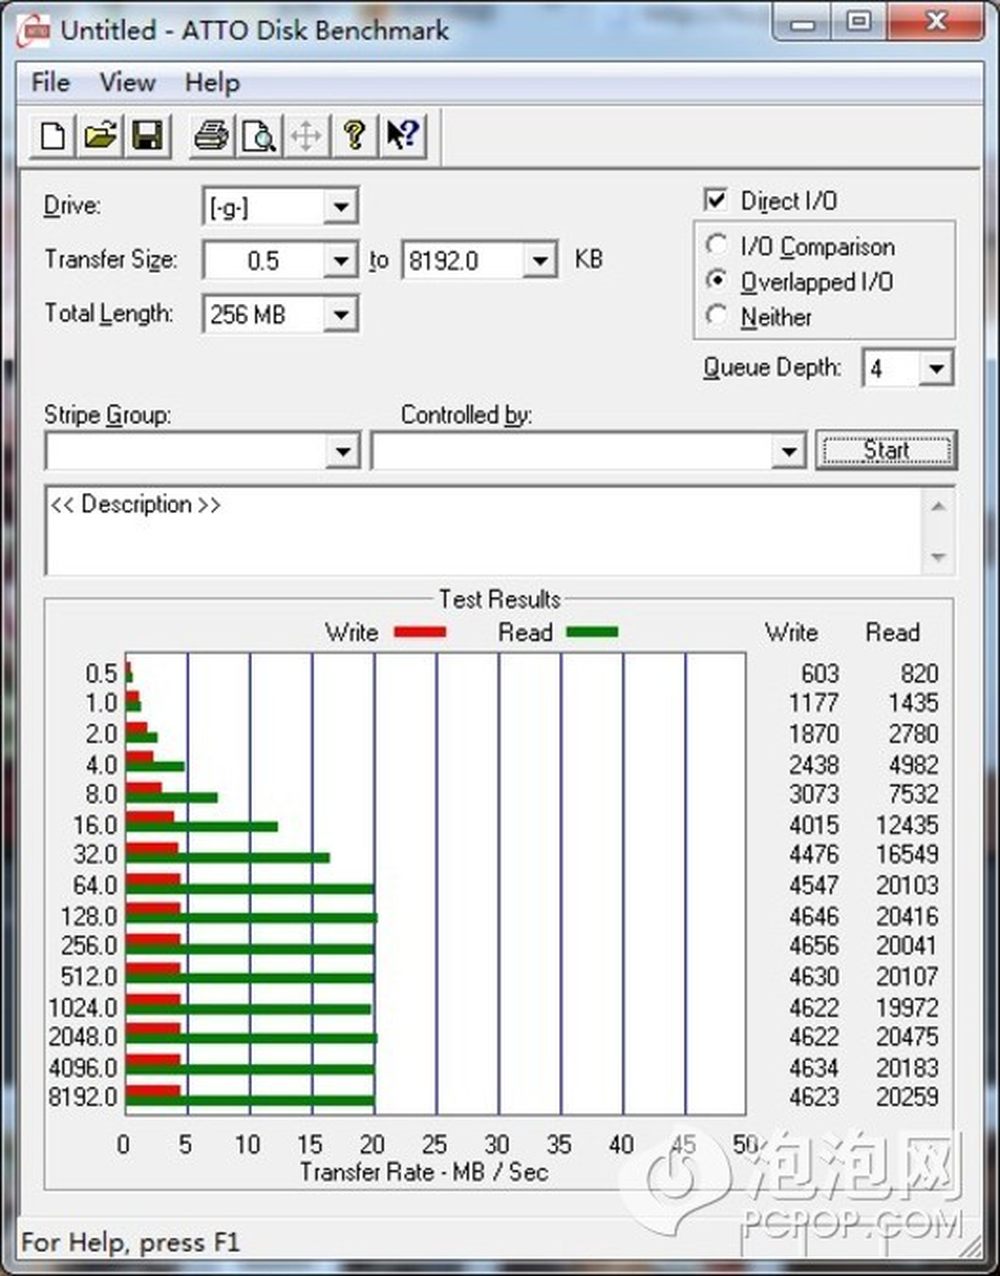Viewport: 1000px width, 1276px height.
Task: Click the green read bar for 16.0
Action: pos(202,826)
